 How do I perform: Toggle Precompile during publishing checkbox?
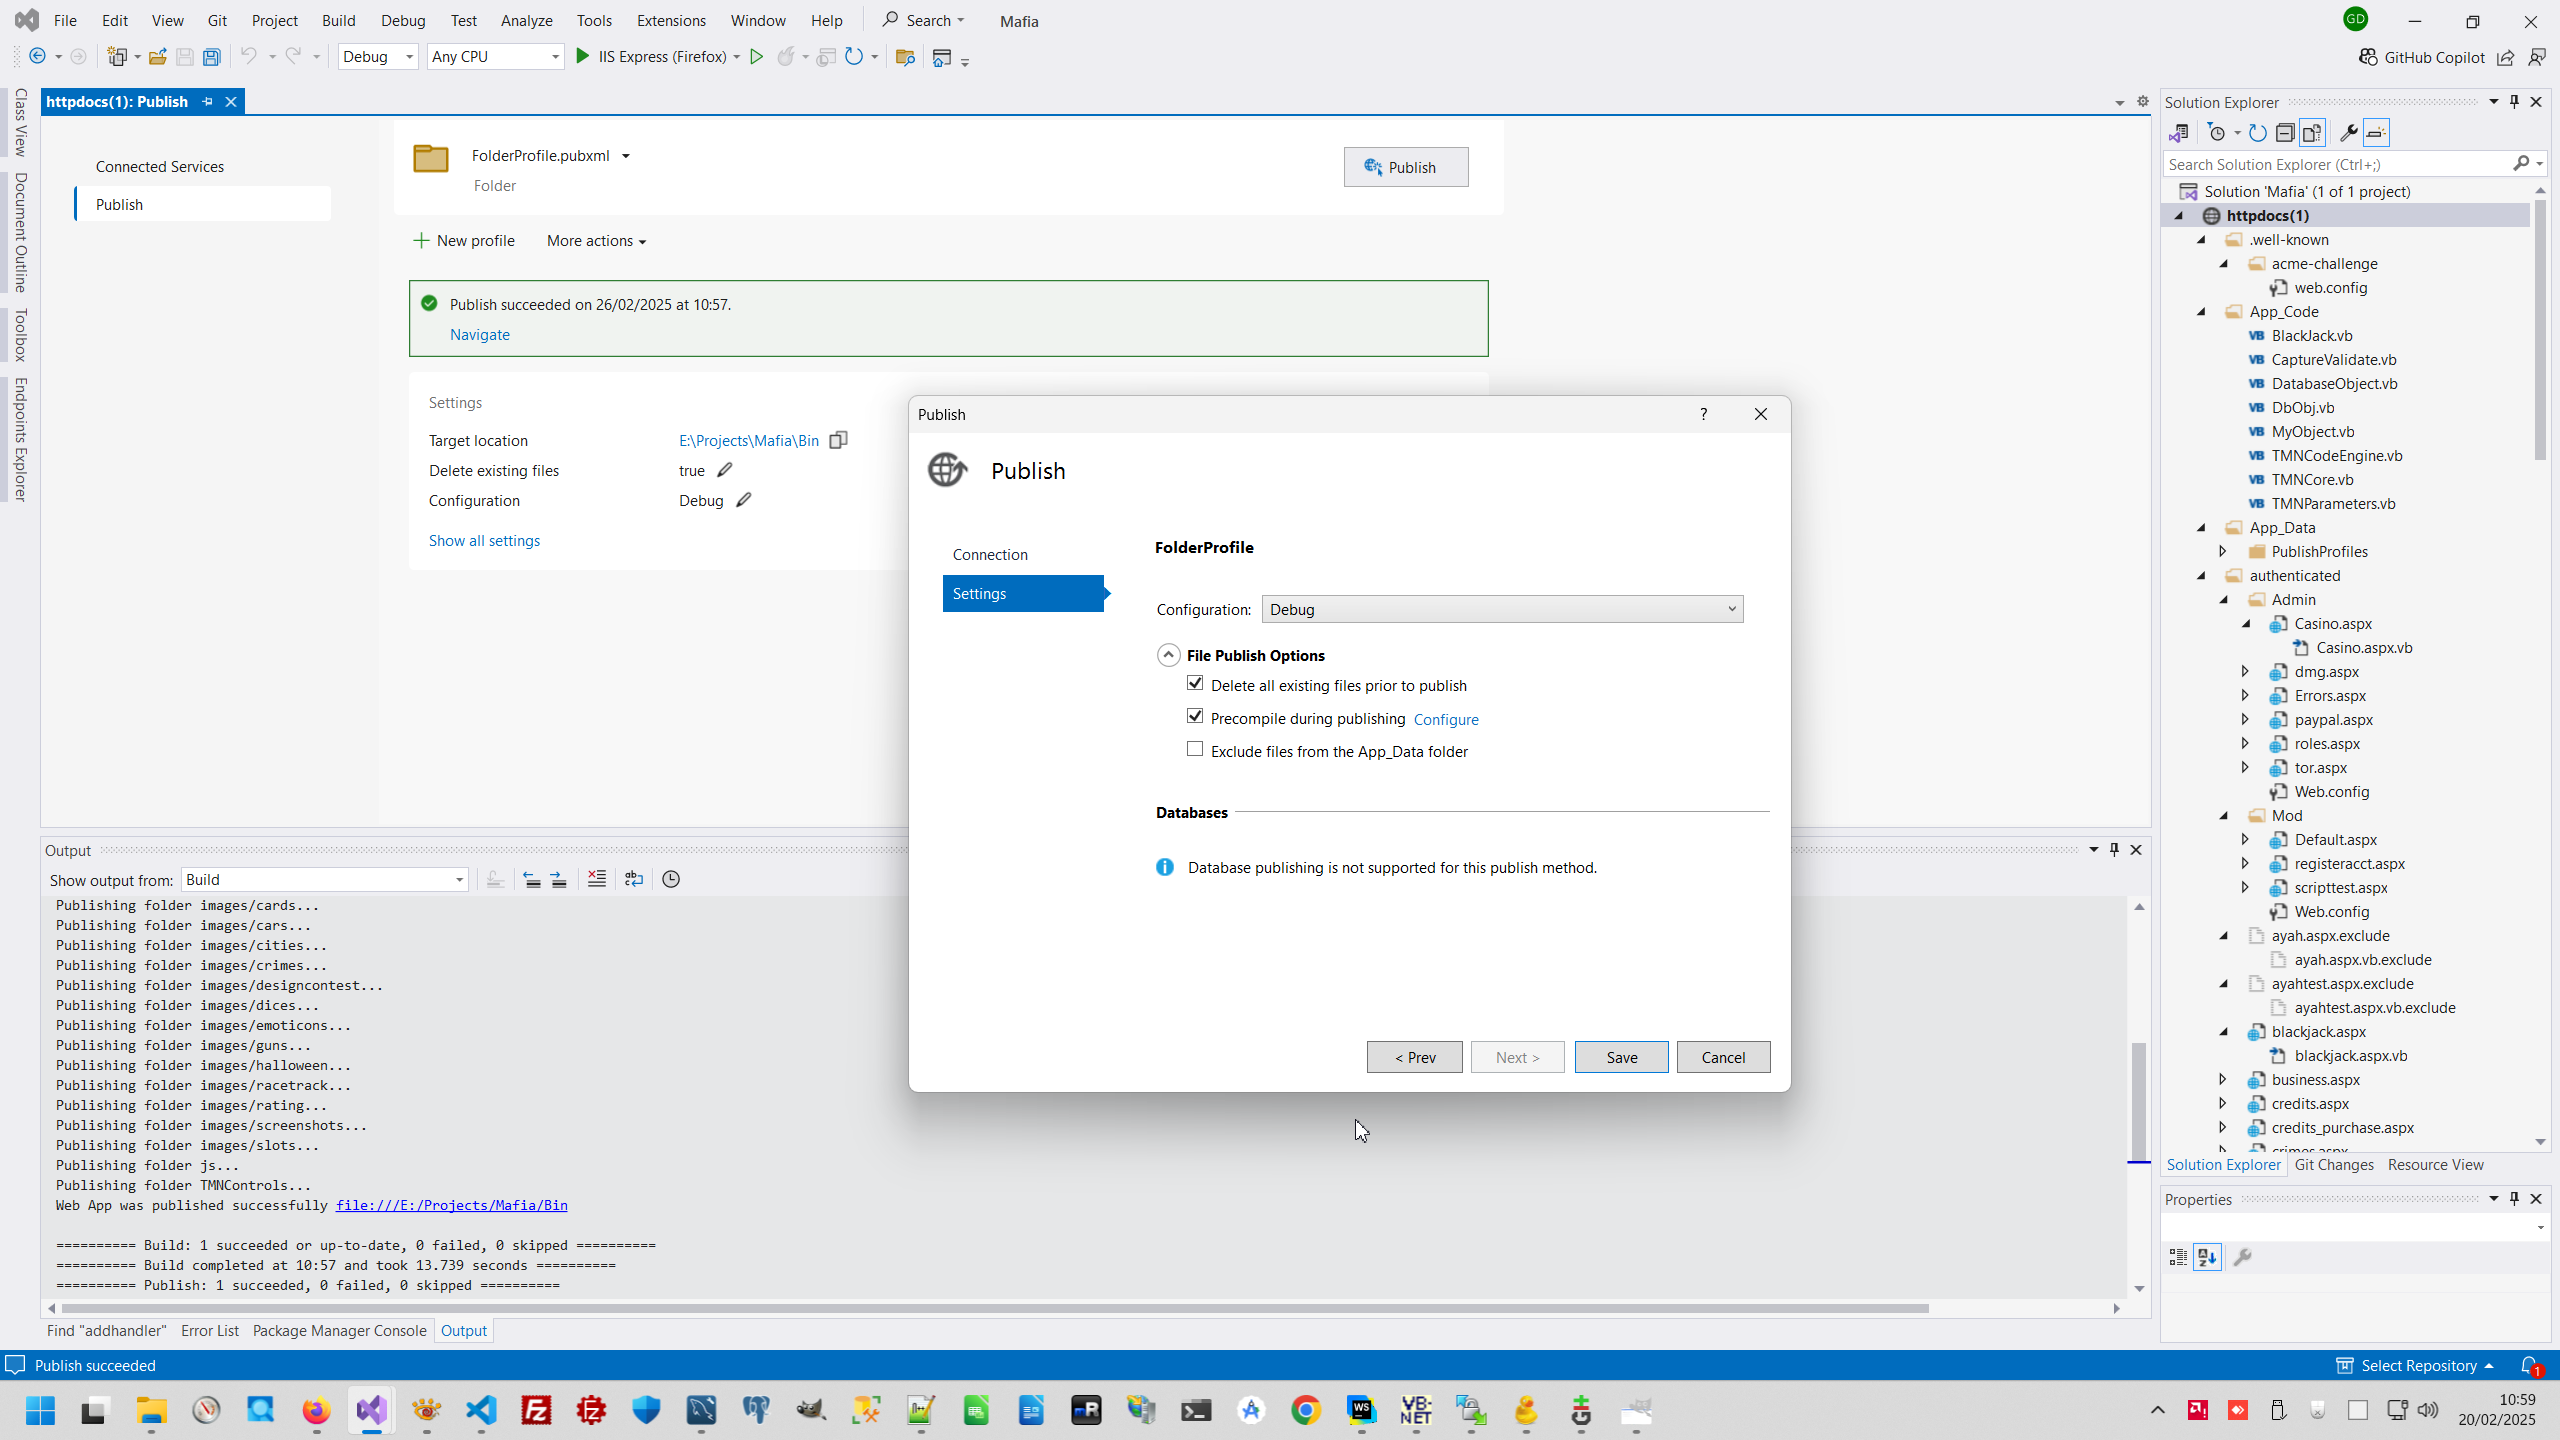pos(1195,716)
